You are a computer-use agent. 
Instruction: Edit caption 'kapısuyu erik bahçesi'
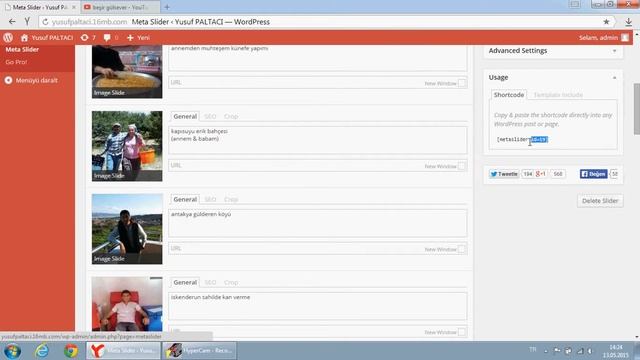click(x=318, y=140)
